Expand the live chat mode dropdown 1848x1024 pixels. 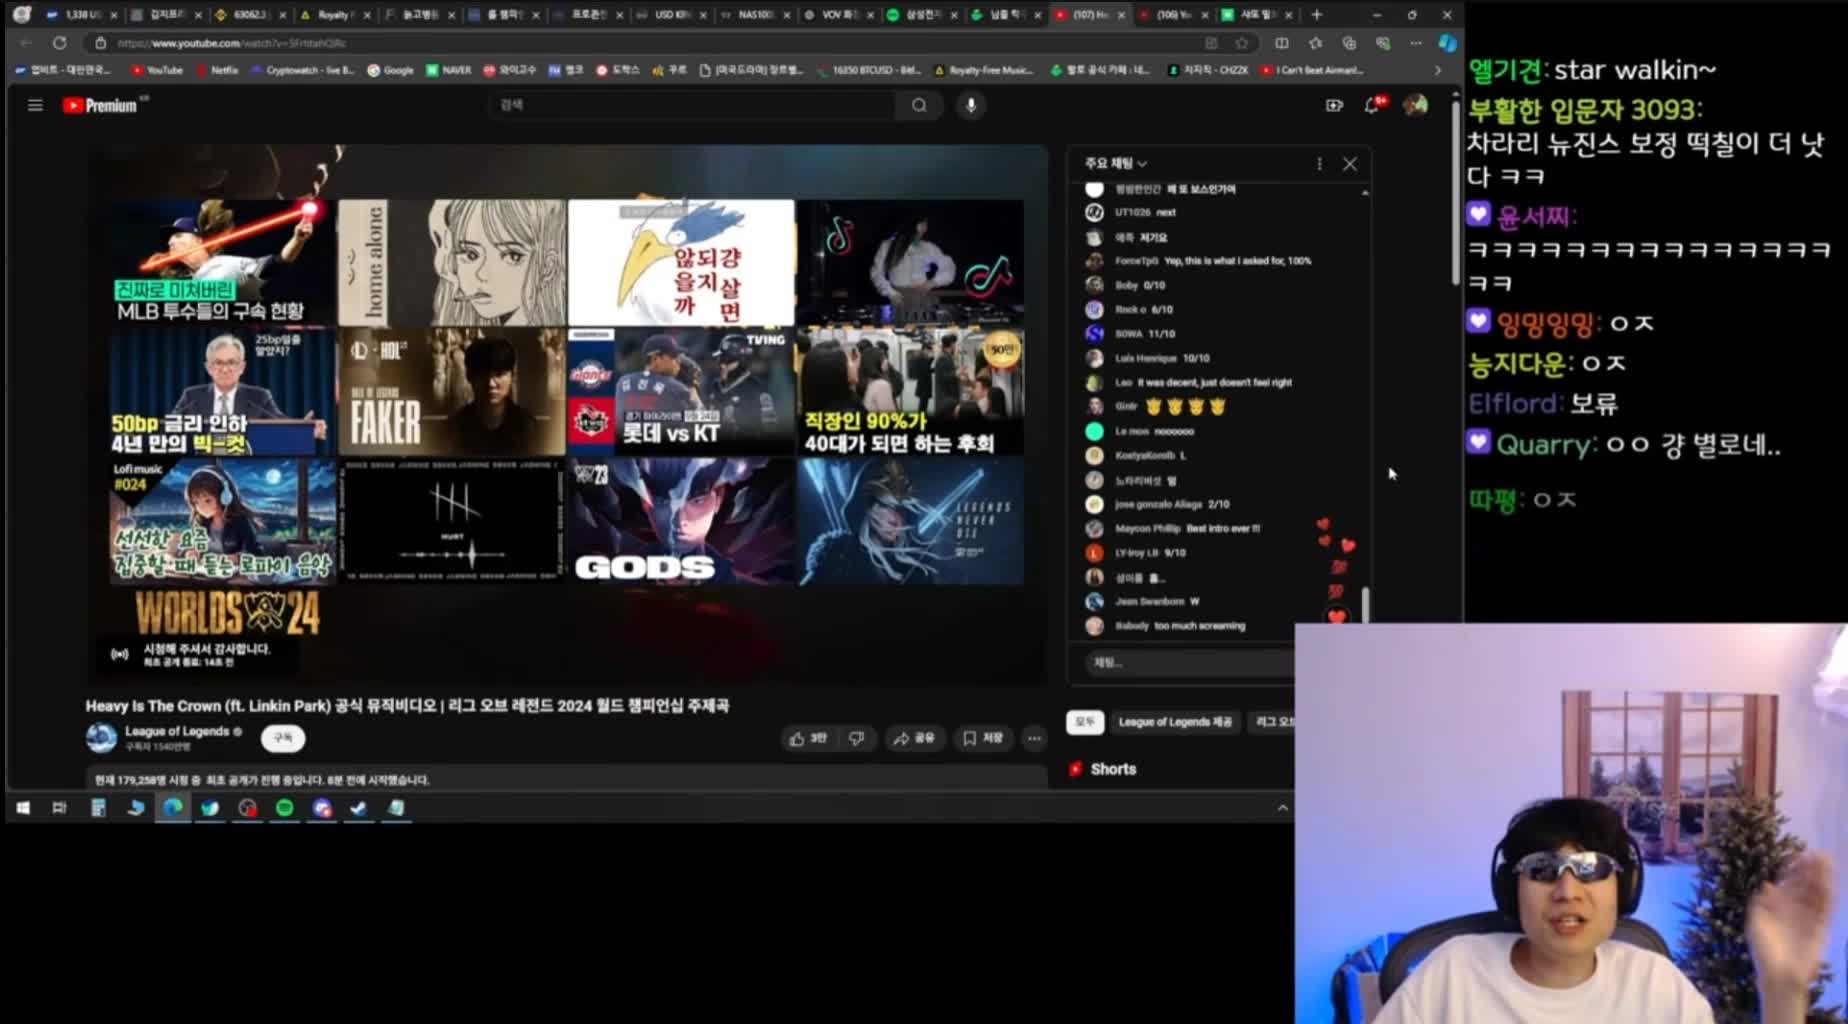(1116, 163)
